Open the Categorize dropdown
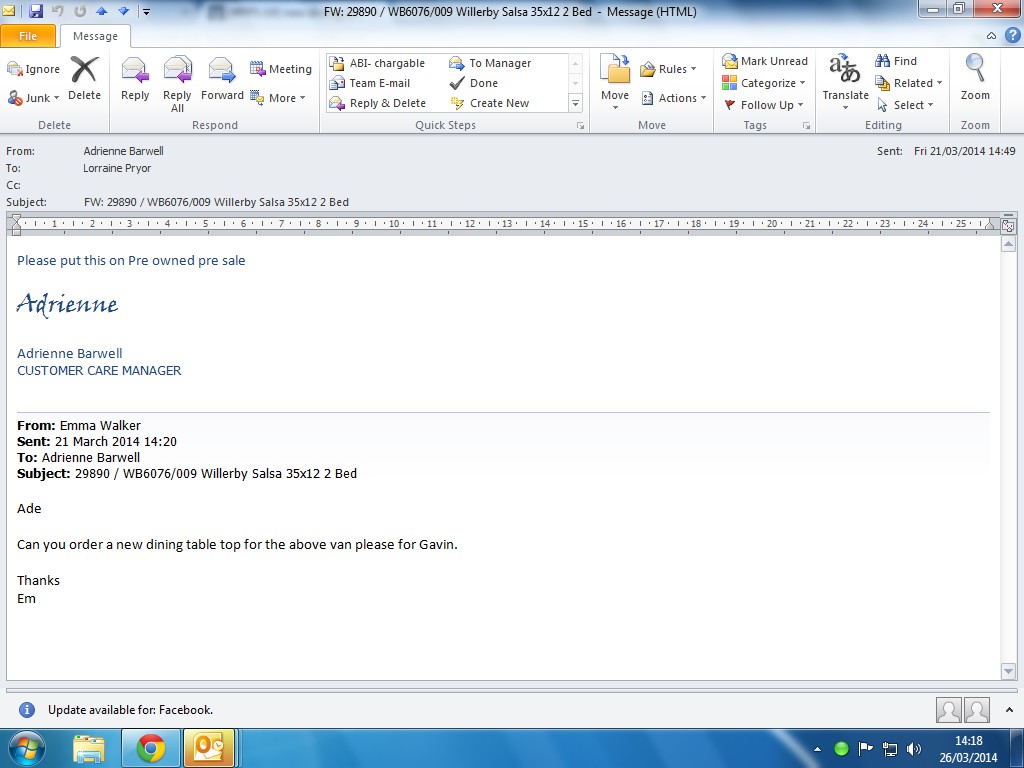 (764, 83)
